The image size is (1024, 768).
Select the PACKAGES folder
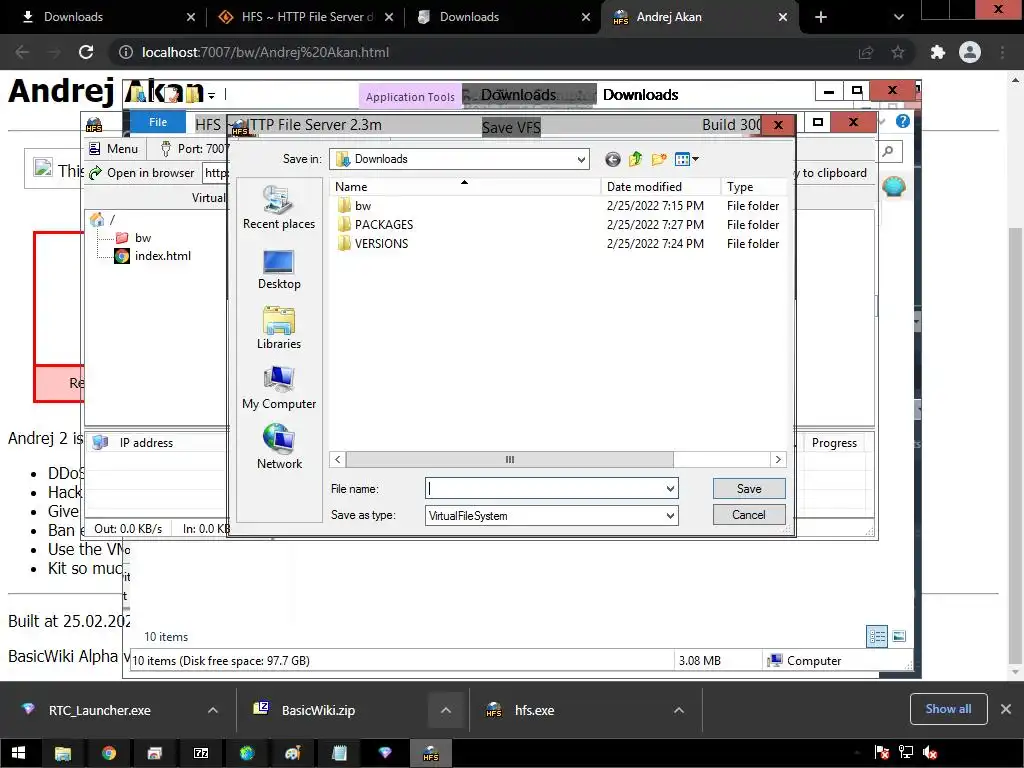(376, 225)
